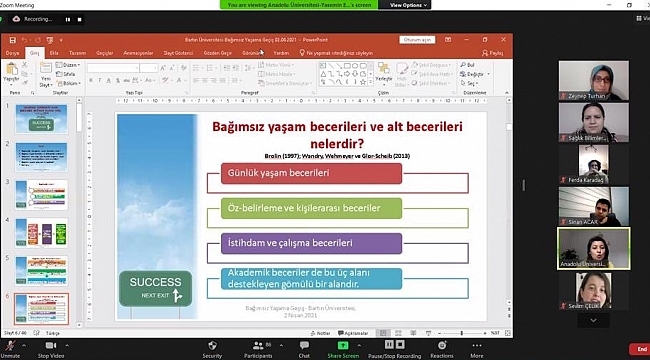
Task: Open the Yardım ribbon tab
Action: (x=281, y=53)
